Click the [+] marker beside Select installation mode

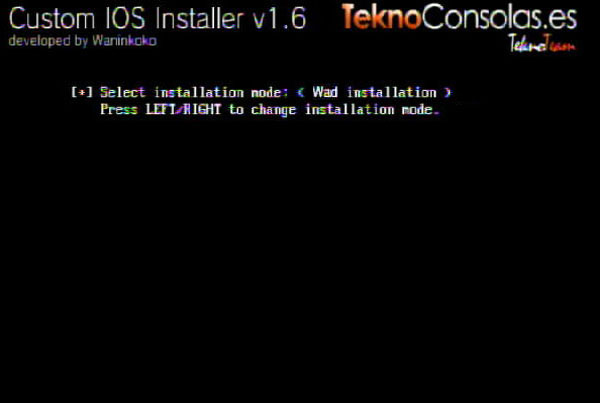[82, 92]
